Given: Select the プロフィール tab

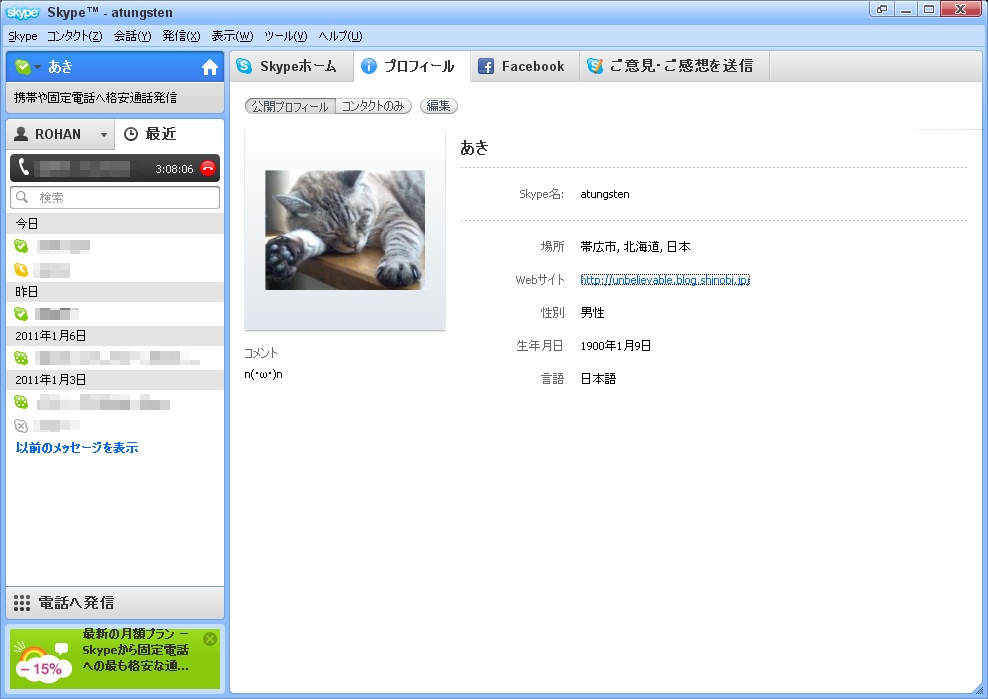Looking at the screenshot, I should pyautogui.click(x=412, y=66).
